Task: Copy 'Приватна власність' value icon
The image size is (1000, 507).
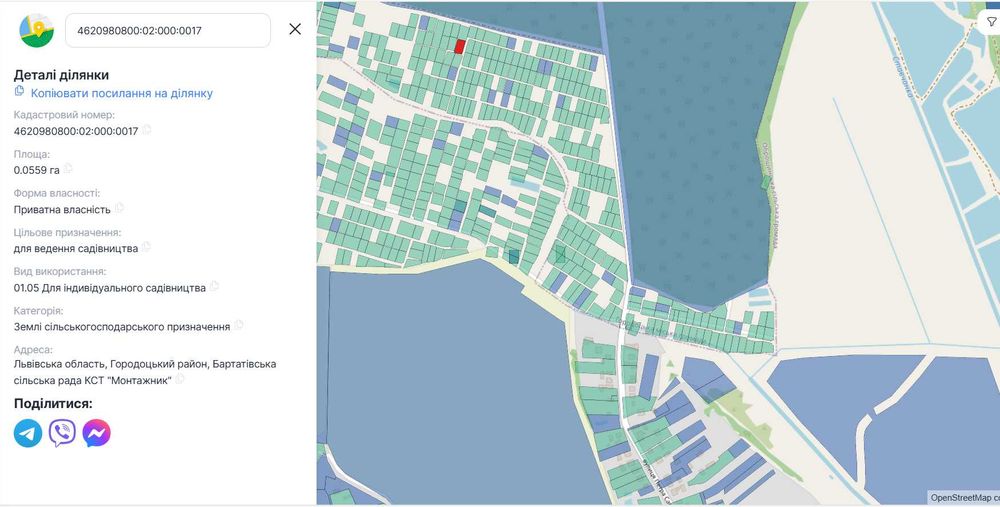Action: tap(119, 208)
